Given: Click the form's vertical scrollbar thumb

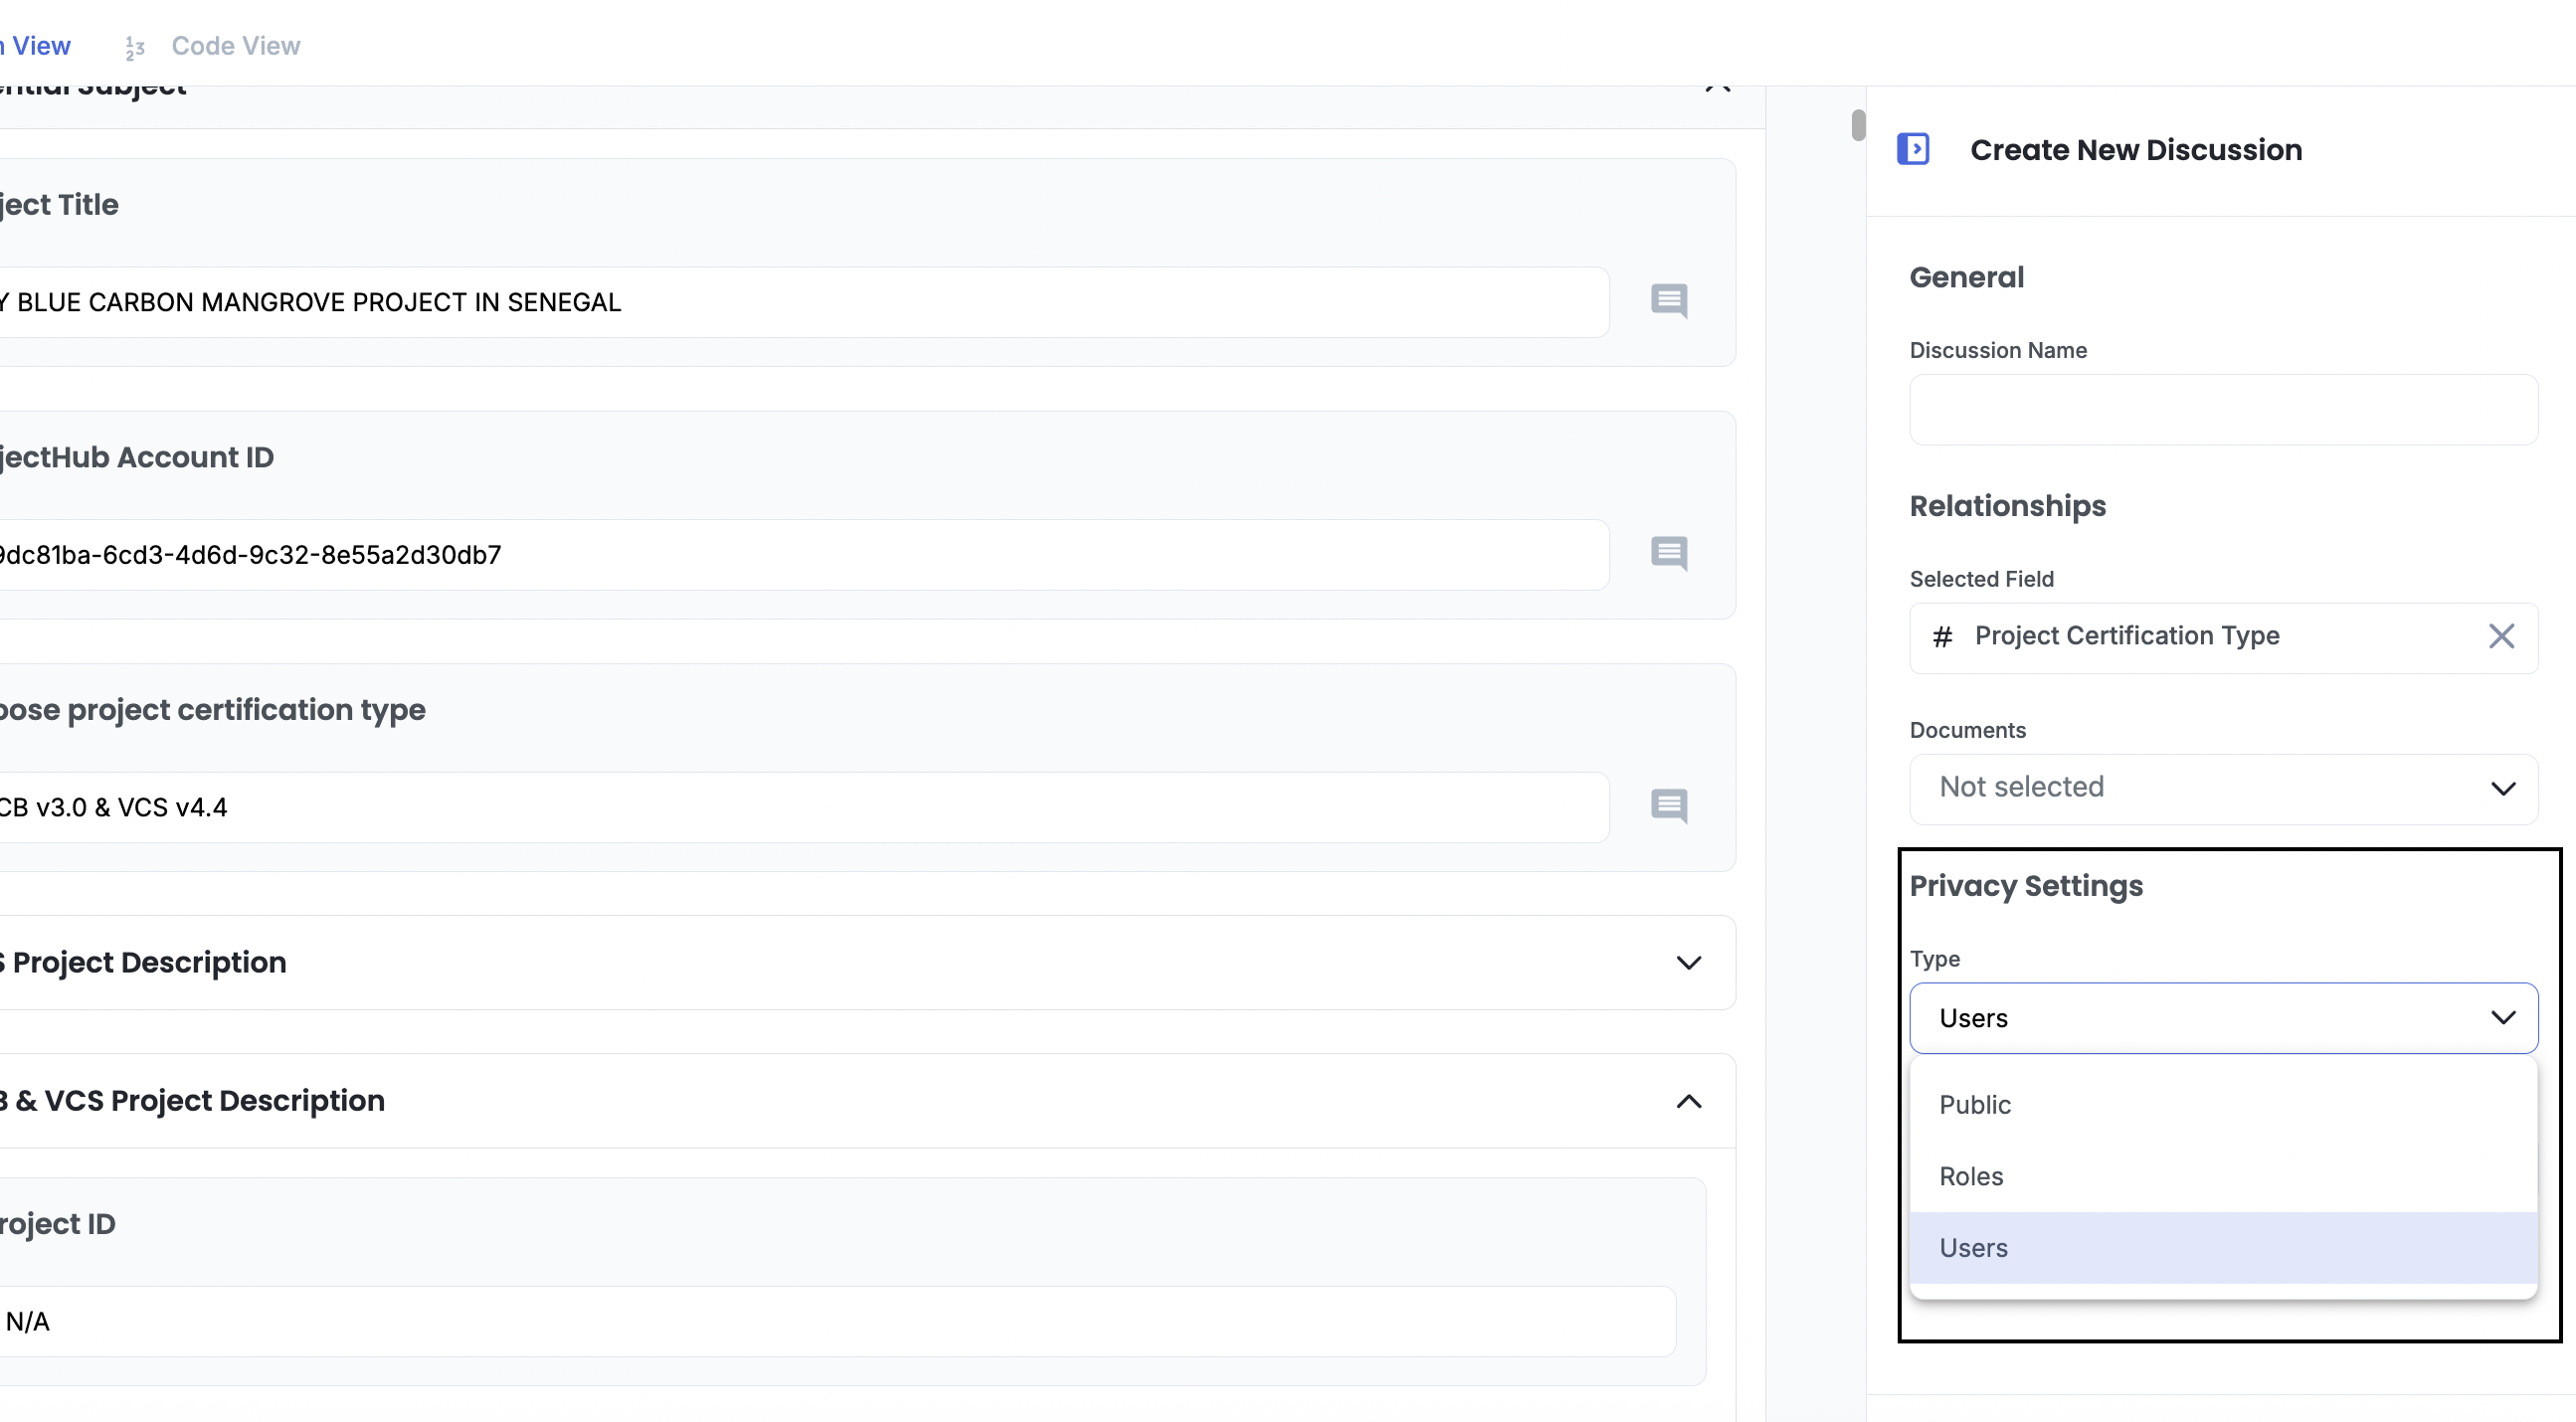Looking at the screenshot, I should (x=1858, y=125).
